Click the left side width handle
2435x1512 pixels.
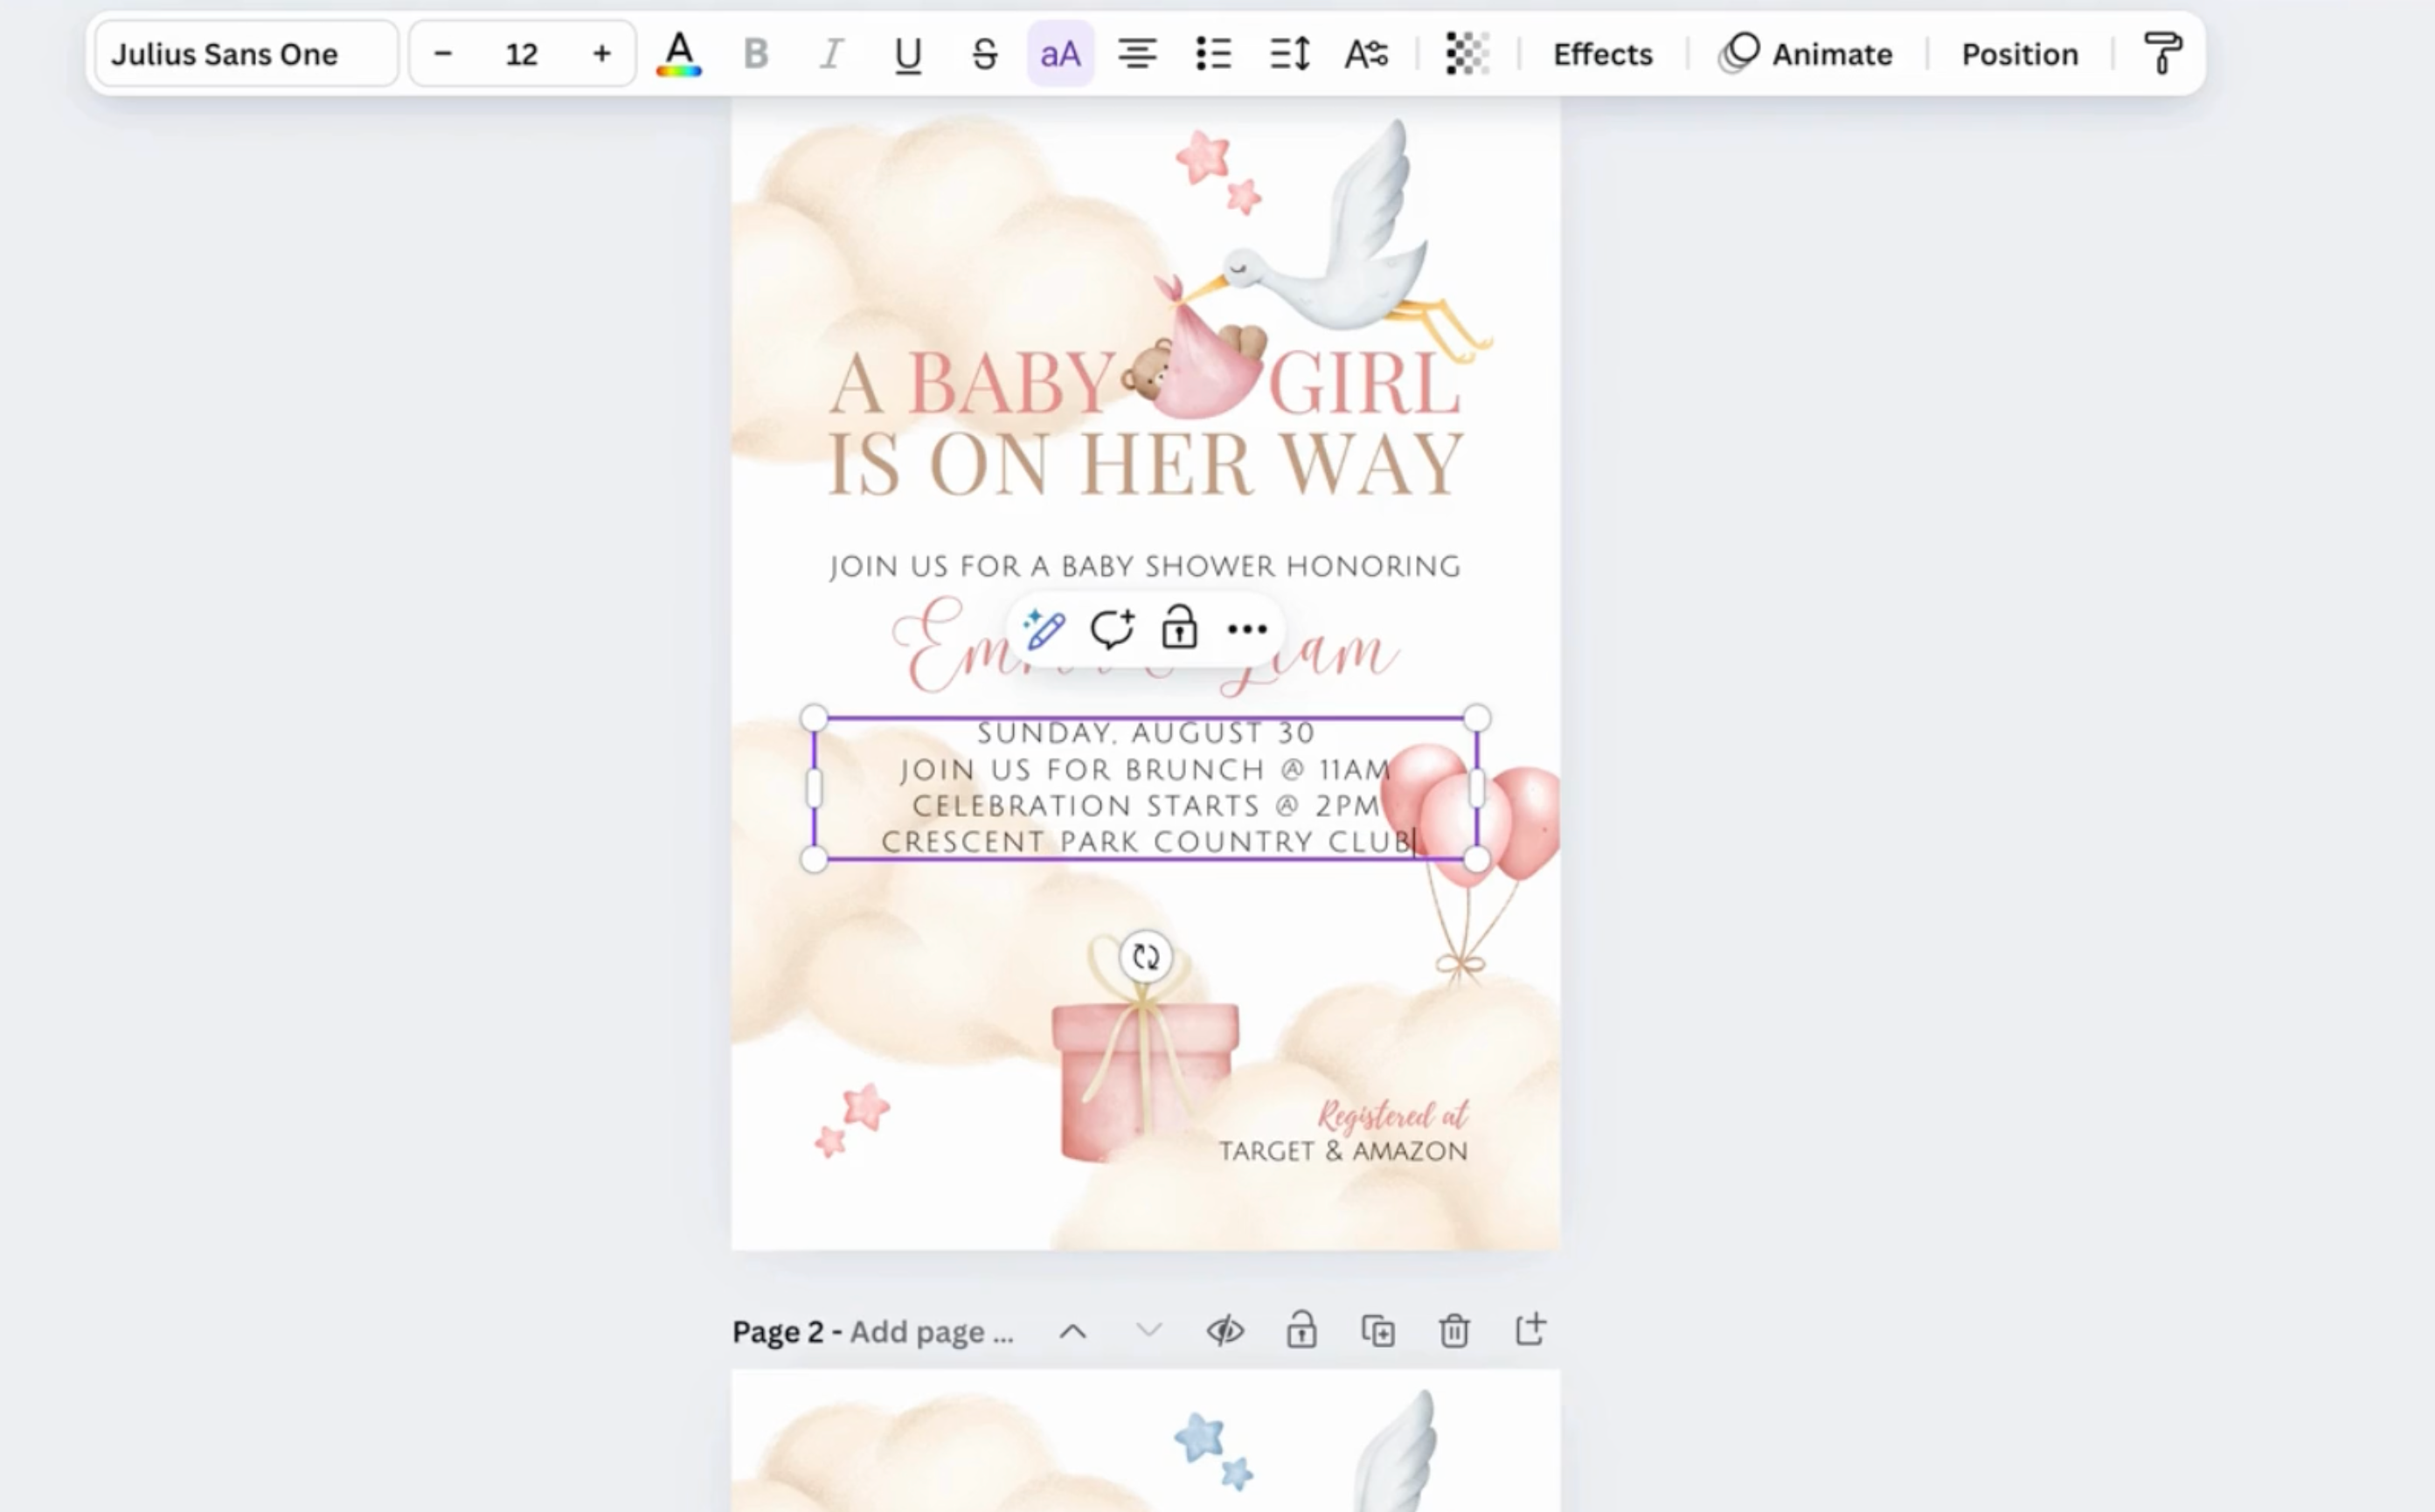pos(814,789)
